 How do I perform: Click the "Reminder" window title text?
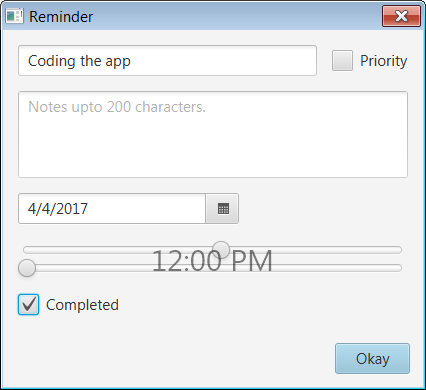(61, 17)
